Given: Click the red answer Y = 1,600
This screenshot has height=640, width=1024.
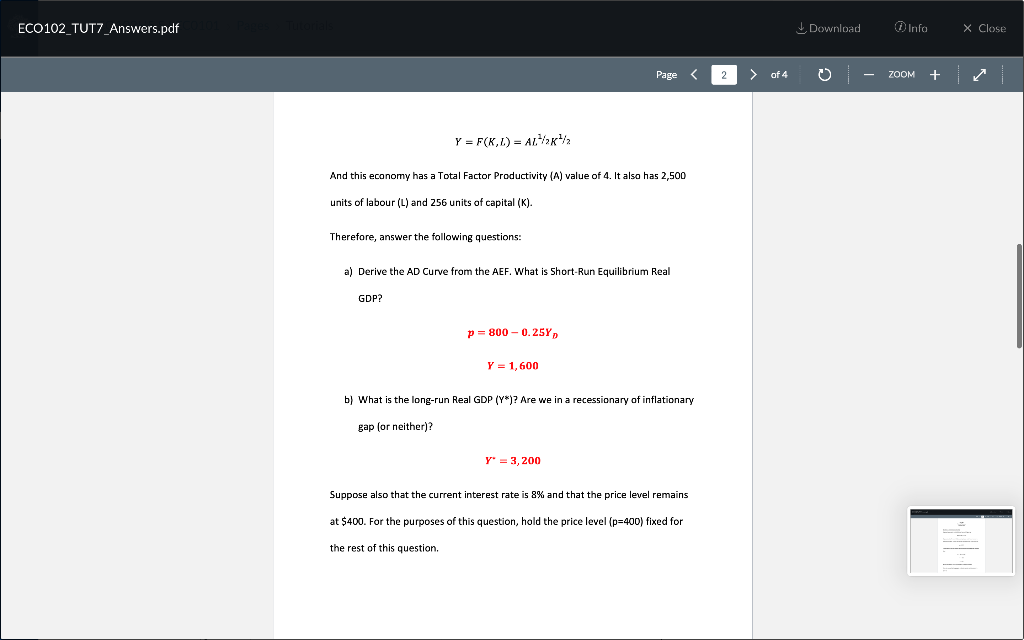Looking at the screenshot, I should pos(512,365).
